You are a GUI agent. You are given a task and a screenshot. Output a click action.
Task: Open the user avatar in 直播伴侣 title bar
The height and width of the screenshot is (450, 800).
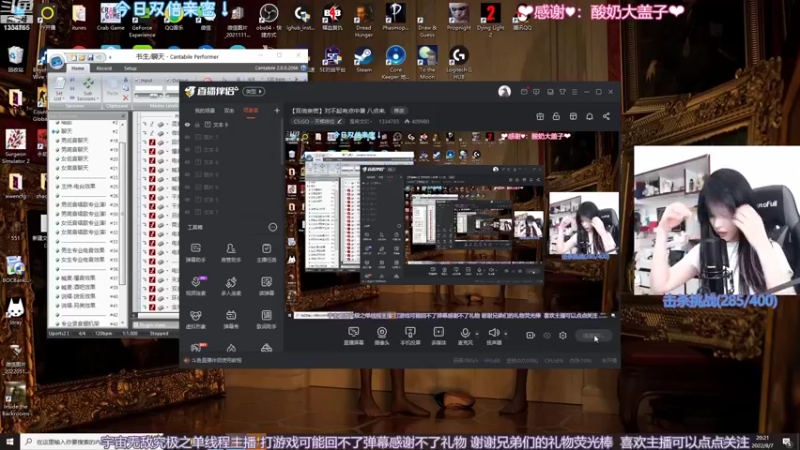tap(504, 91)
